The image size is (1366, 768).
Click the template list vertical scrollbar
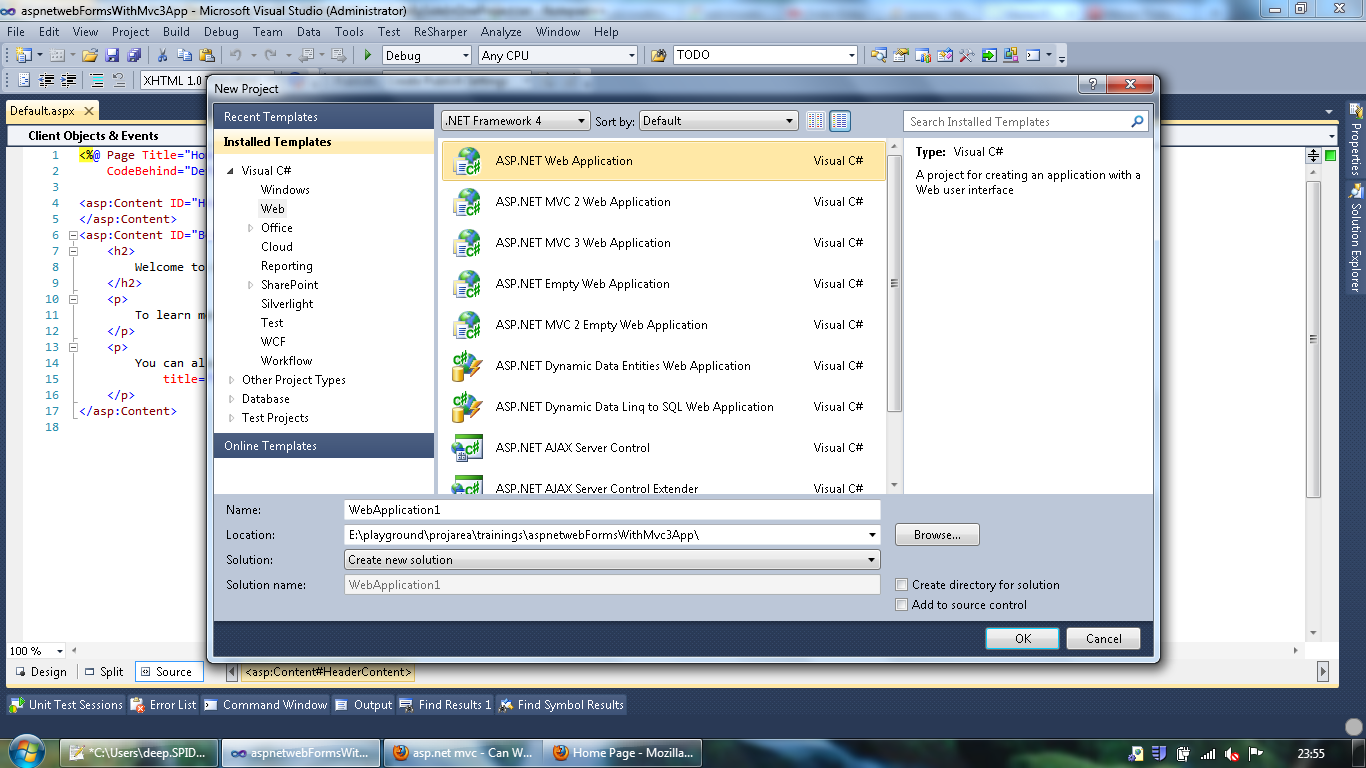click(x=894, y=316)
